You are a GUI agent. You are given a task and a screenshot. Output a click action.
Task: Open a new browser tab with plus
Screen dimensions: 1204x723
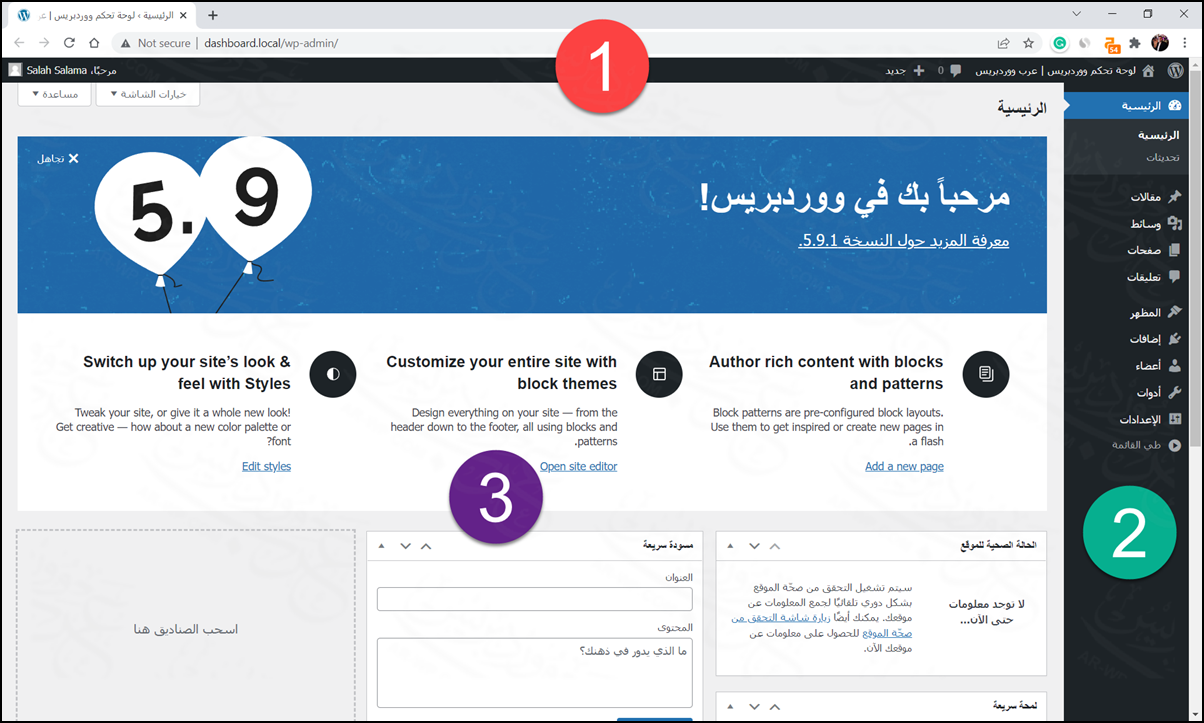click(212, 15)
